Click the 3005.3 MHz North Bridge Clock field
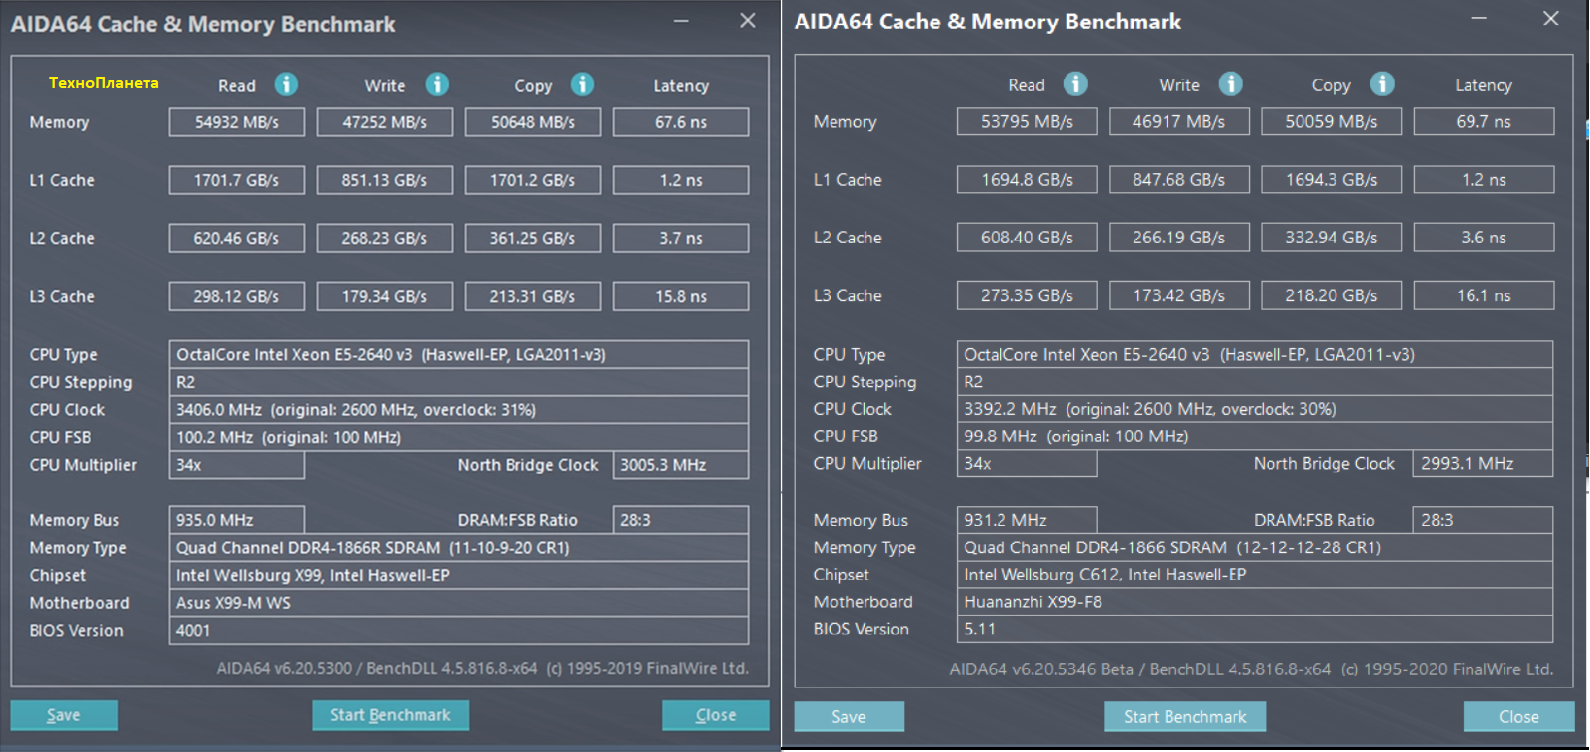This screenshot has width=1590, height=752. click(x=680, y=465)
